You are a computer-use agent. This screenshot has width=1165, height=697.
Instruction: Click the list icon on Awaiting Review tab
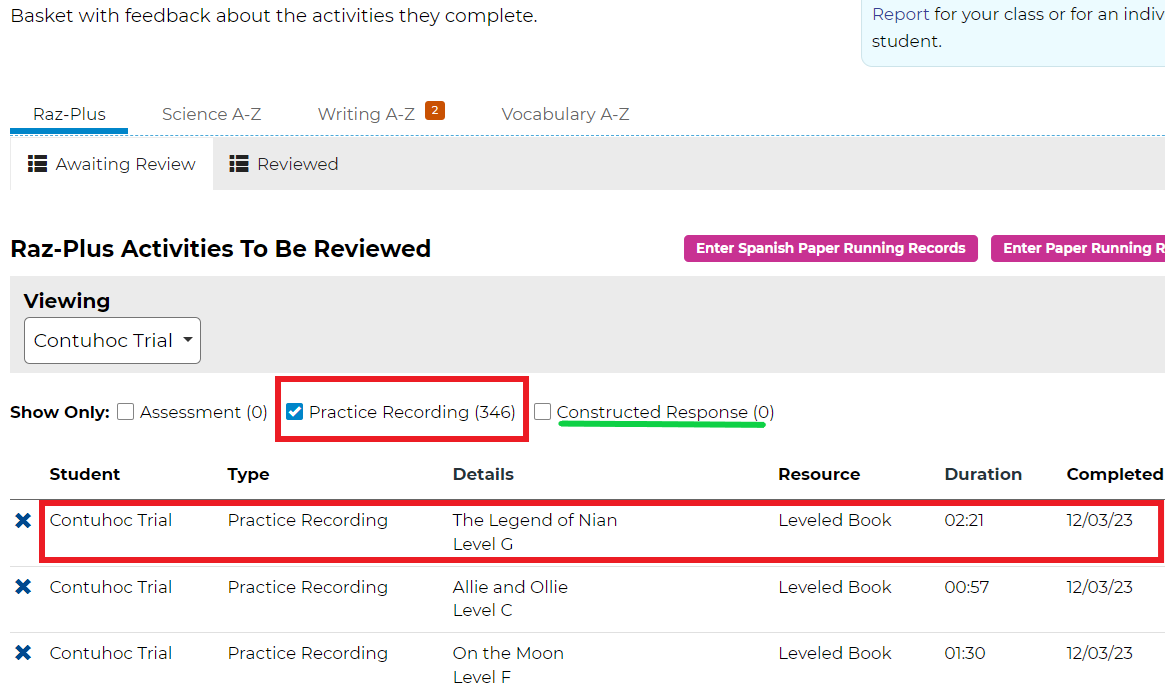[x=38, y=164]
